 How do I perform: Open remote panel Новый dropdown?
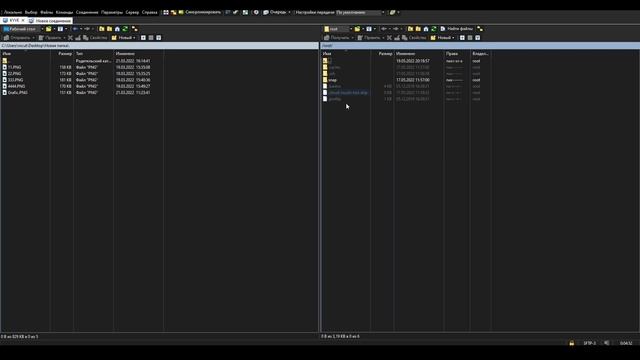[x=442, y=38]
